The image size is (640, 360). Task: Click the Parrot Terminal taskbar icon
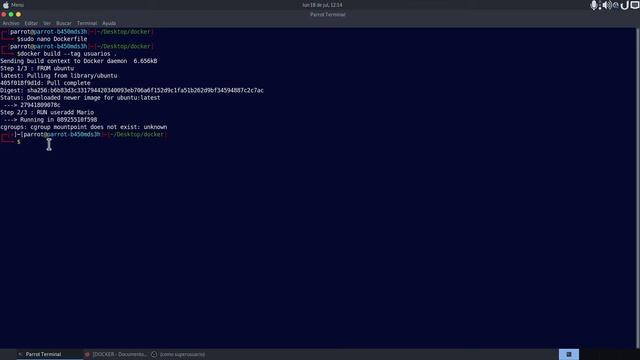[x=20, y=354]
